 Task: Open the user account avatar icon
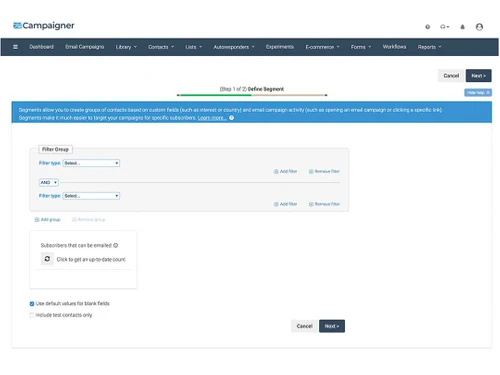coord(479,27)
